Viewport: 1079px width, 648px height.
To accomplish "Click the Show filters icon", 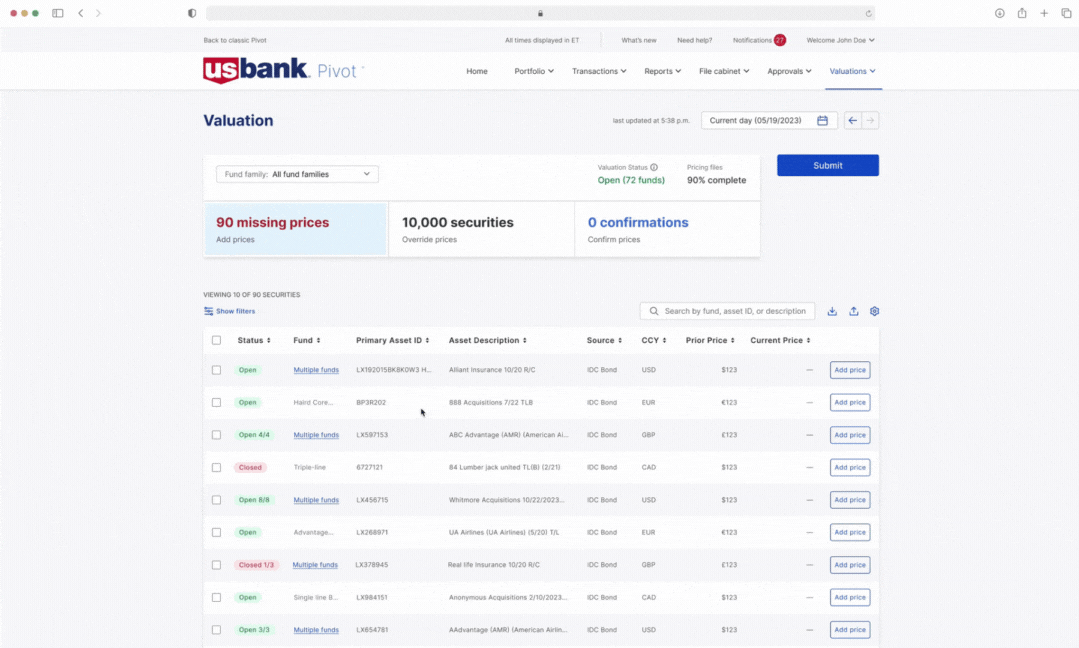I will point(208,311).
